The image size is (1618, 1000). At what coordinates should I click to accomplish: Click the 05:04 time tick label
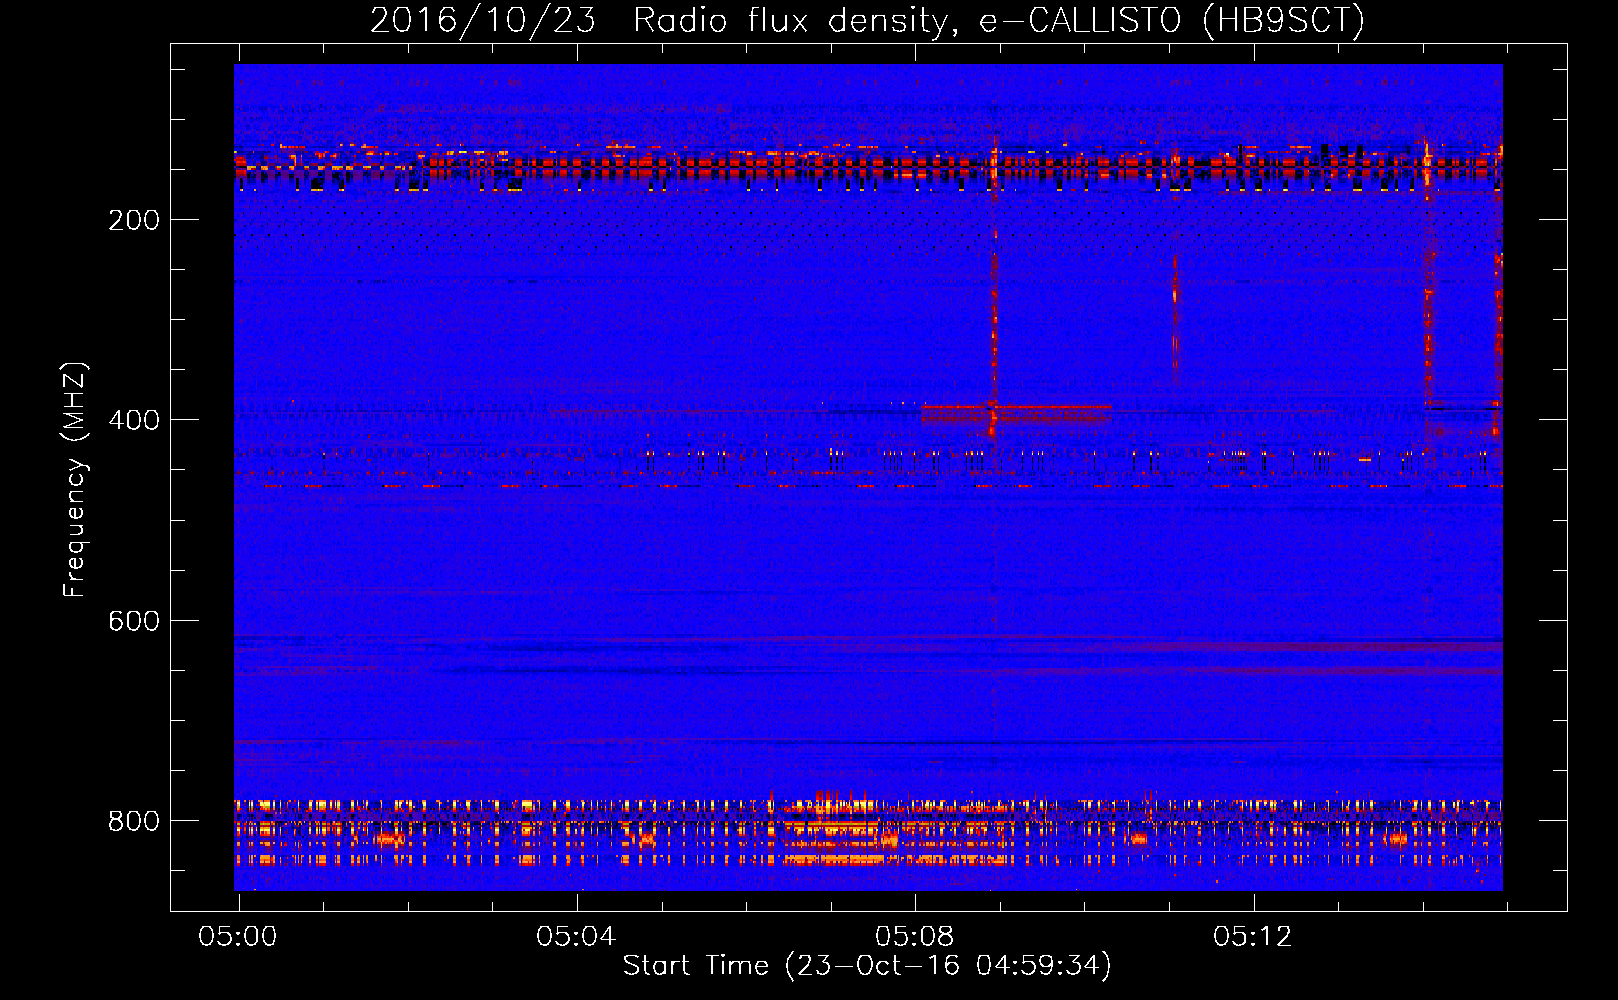(576, 937)
